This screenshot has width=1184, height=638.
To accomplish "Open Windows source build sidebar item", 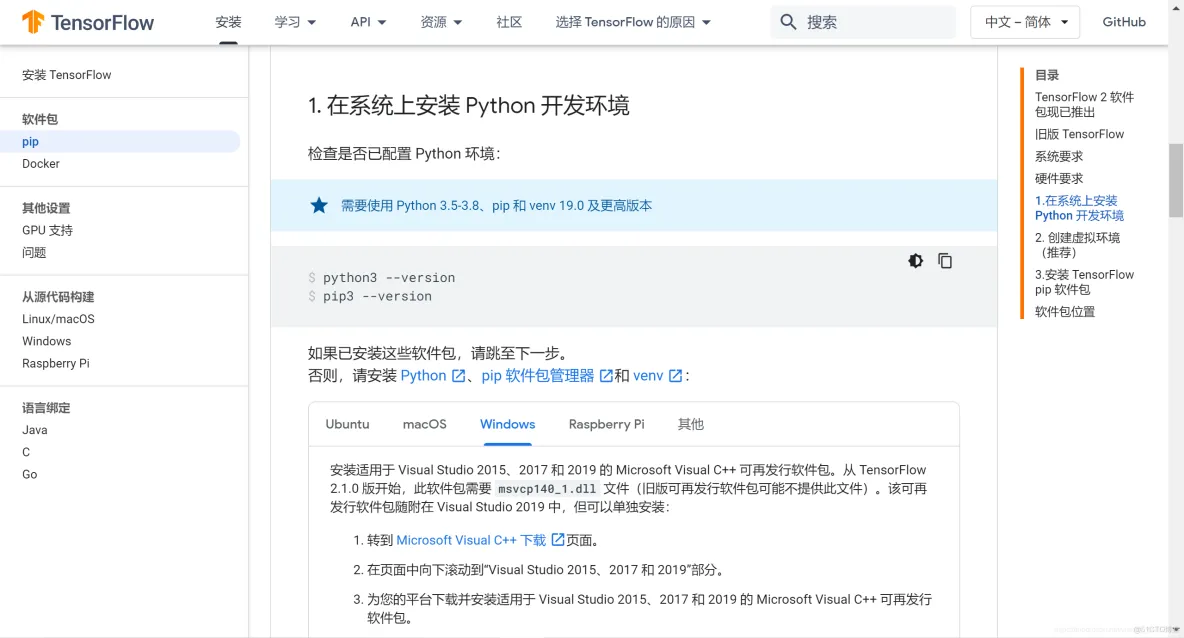I will (x=46, y=341).
